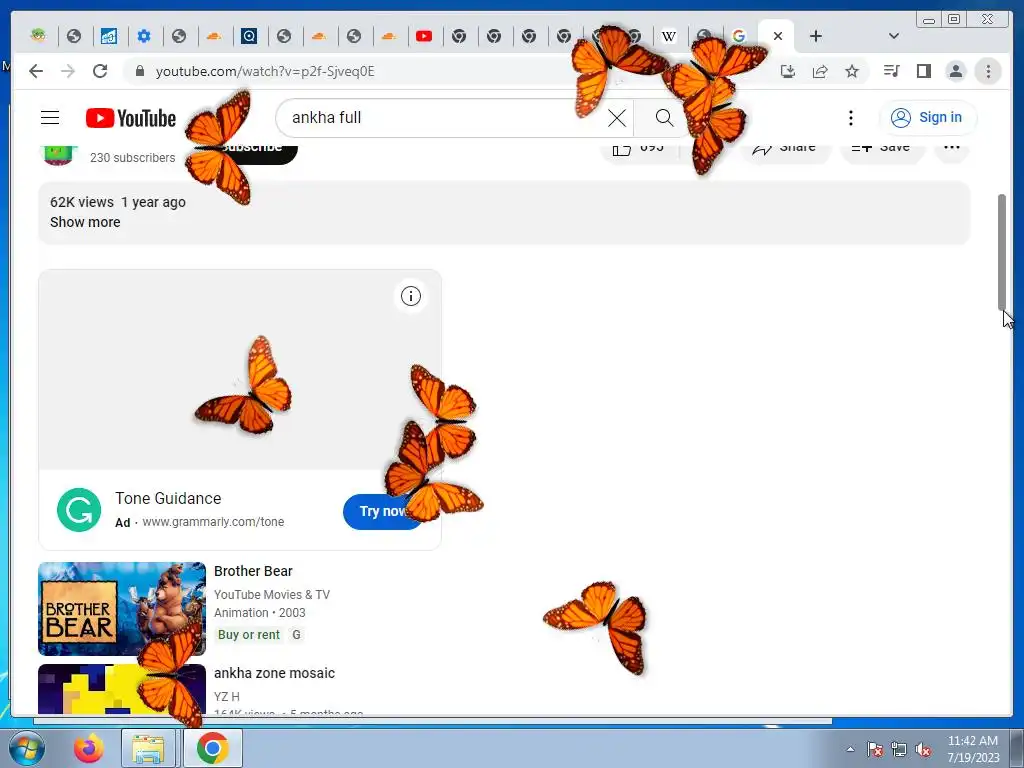The height and width of the screenshot is (768, 1024).
Task: Open the 'Brother Bear' video title
Action: pyautogui.click(x=253, y=571)
